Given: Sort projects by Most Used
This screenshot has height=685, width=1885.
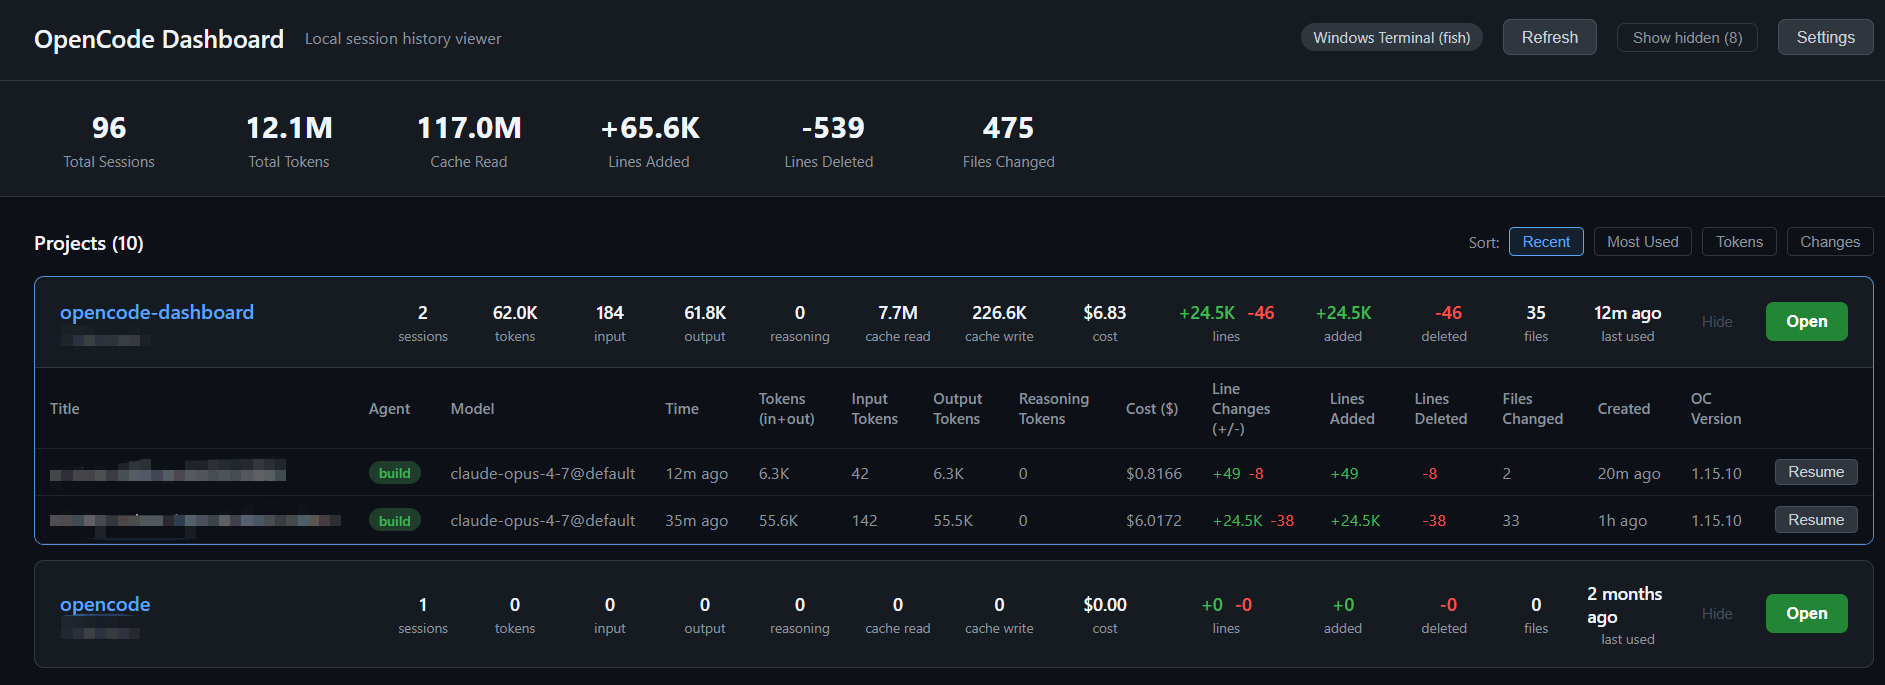Looking at the screenshot, I should point(1642,242).
